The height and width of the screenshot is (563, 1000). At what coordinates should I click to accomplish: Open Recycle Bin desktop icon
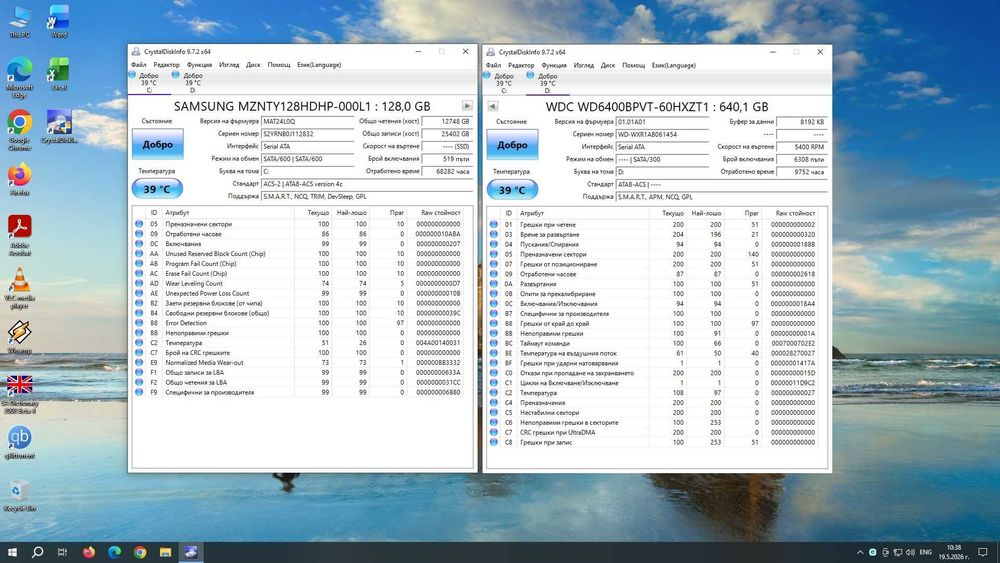pyautogui.click(x=19, y=495)
